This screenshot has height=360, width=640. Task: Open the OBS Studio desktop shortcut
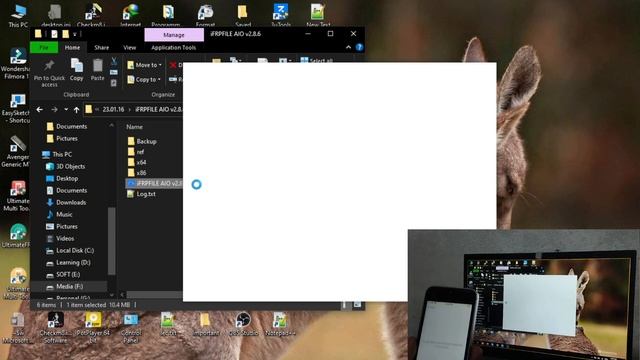(x=243, y=324)
